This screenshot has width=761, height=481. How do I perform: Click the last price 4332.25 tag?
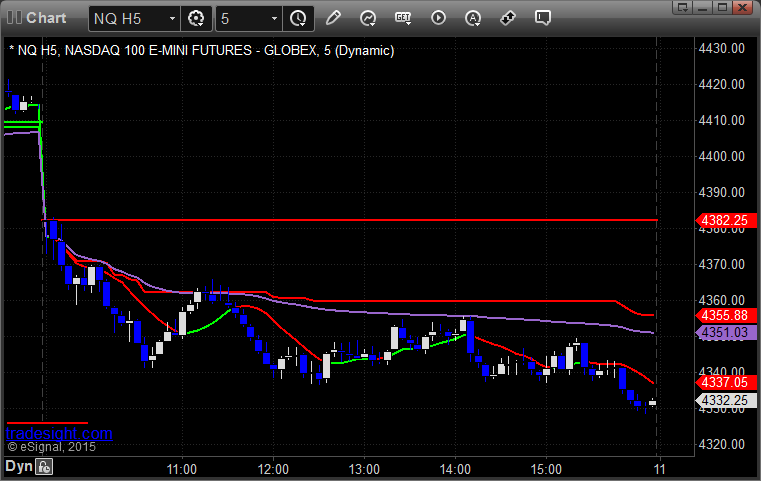[x=726, y=400]
